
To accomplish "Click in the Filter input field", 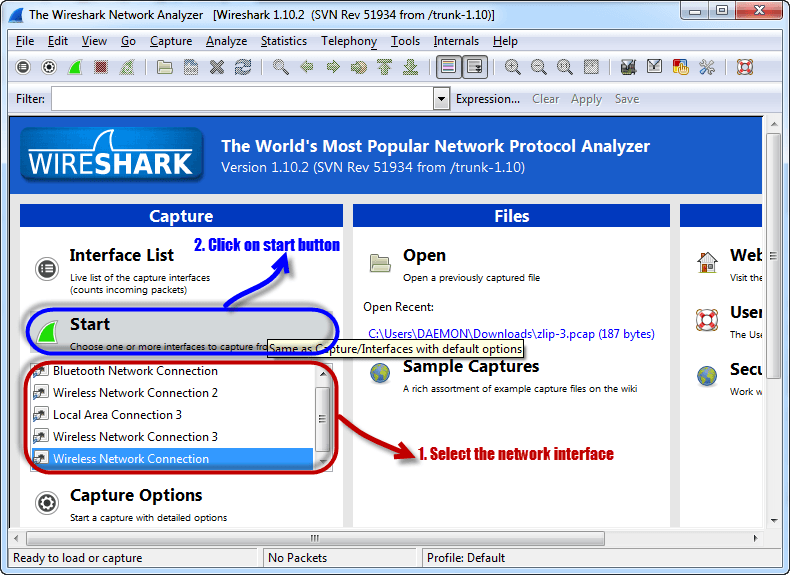I will coord(242,99).
